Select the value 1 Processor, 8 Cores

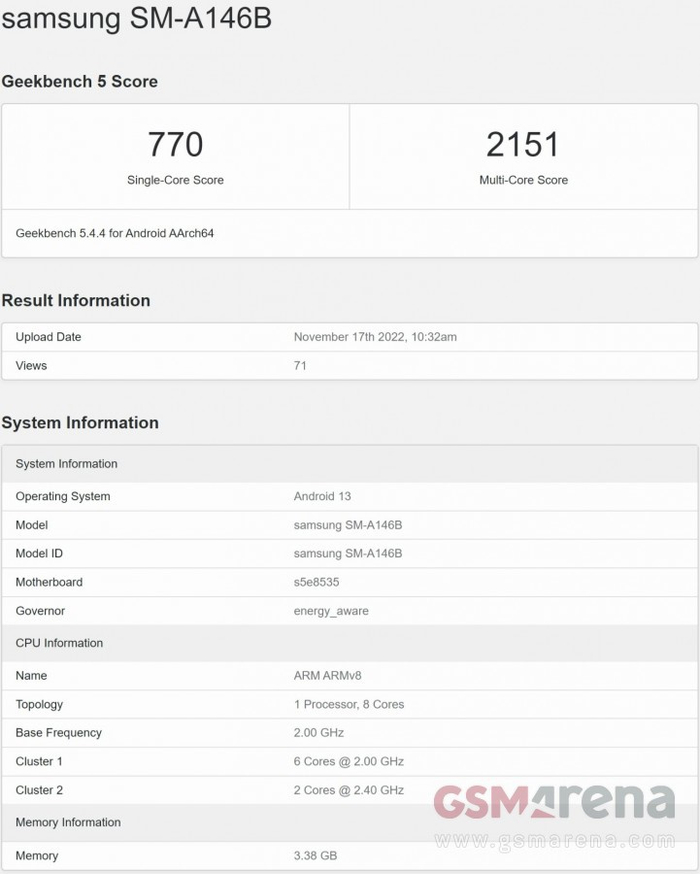coord(349,705)
